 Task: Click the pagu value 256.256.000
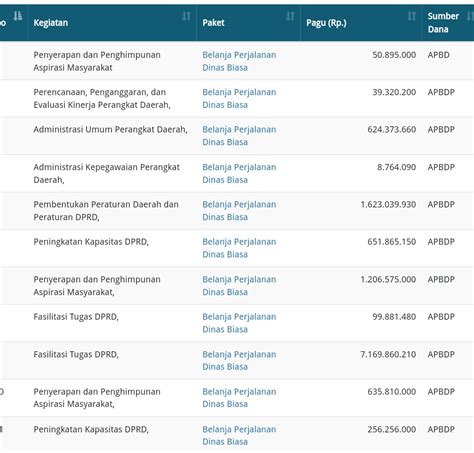(392, 429)
